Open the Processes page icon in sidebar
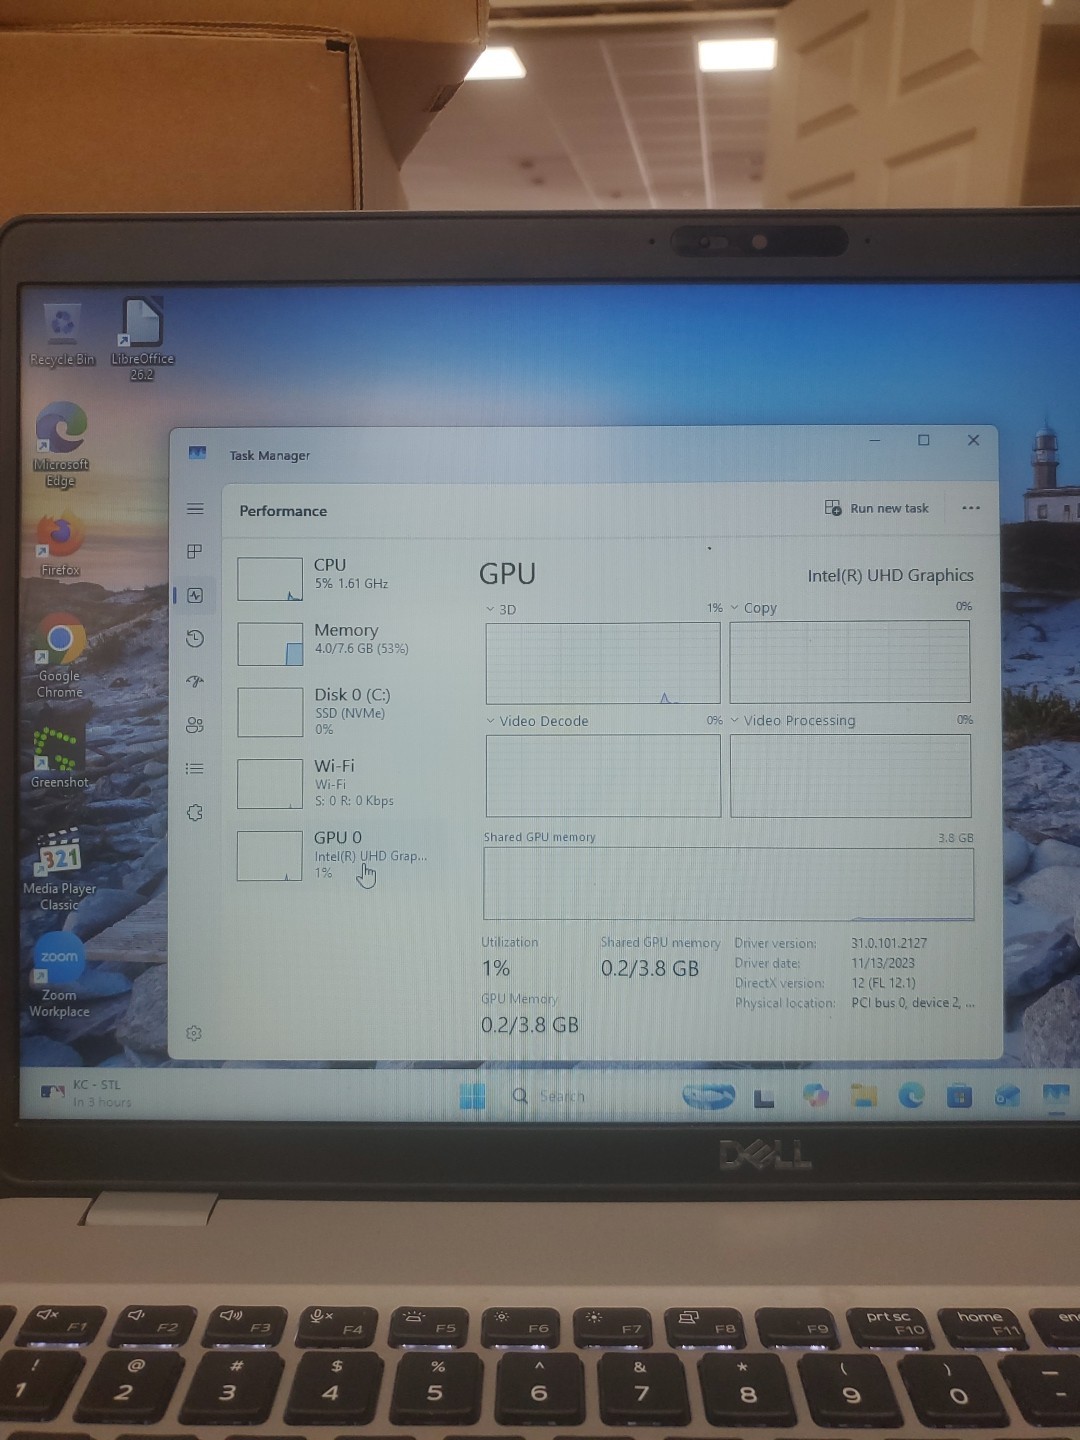The width and height of the screenshot is (1080, 1440). tap(195, 551)
